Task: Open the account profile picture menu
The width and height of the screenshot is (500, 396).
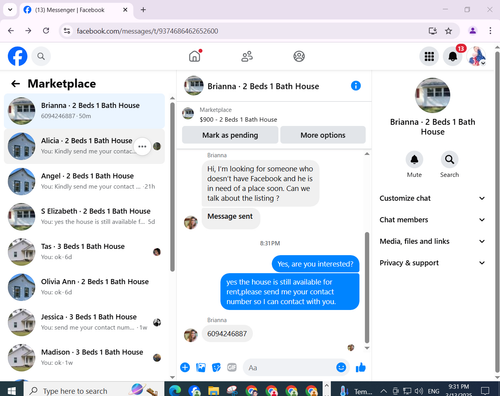Action: click(477, 56)
